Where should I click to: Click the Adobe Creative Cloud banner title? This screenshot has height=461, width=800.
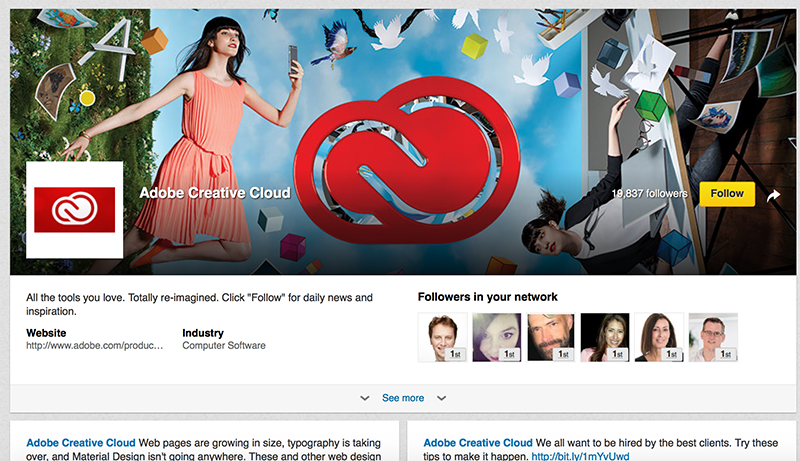(x=215, y=193)
